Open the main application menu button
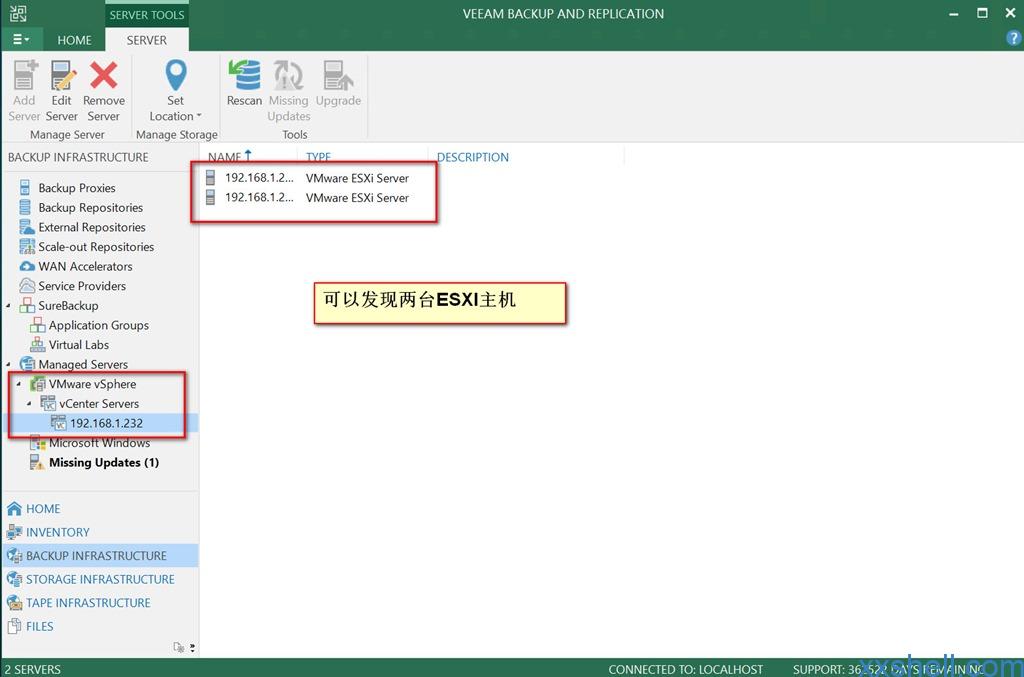Screen dimensions: 1024x677 pyautogui.click(x=21, y=40)
